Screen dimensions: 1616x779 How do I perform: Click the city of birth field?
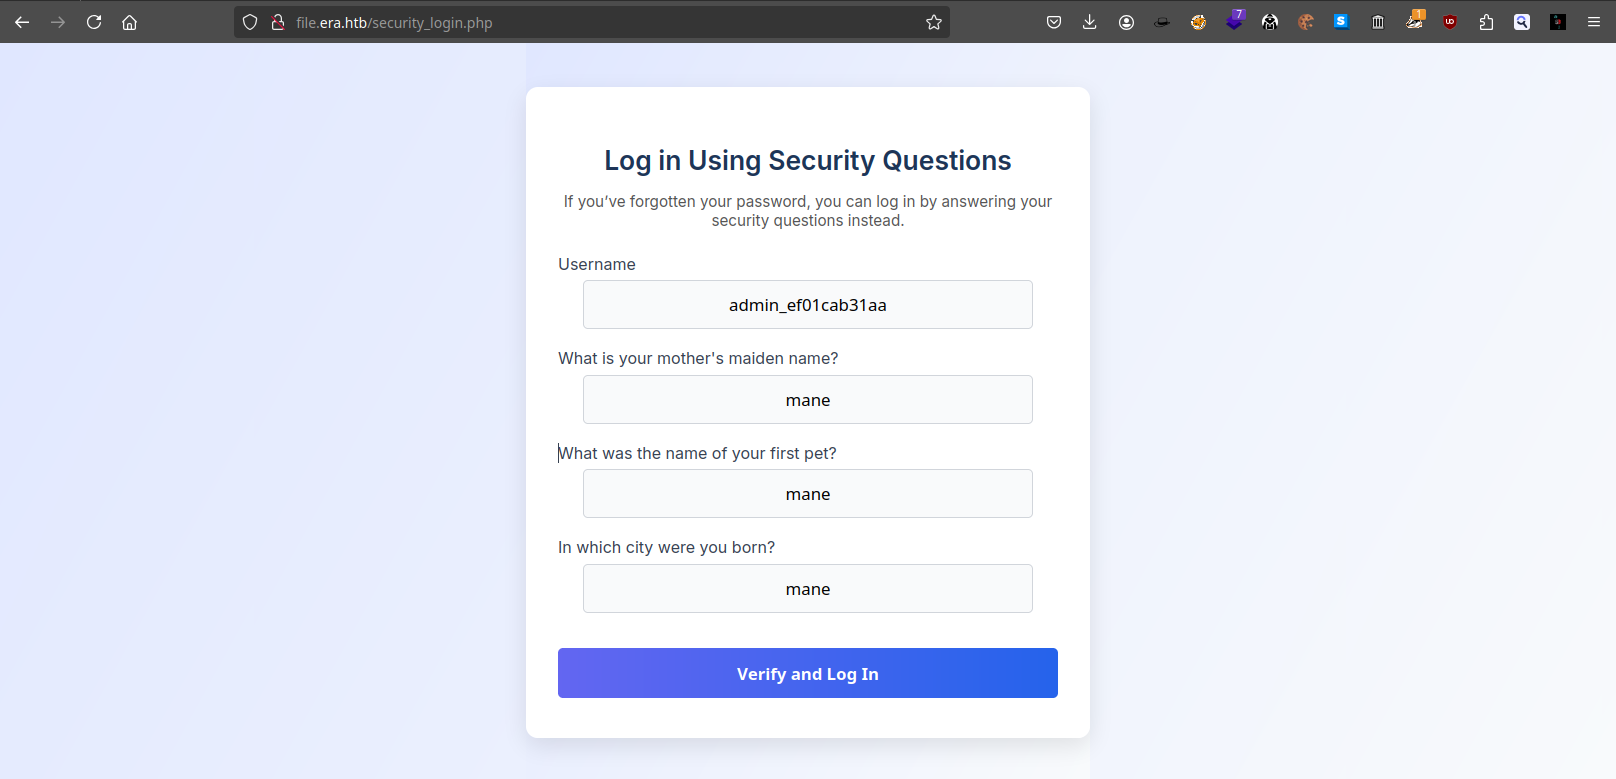(x=808, y=589)
